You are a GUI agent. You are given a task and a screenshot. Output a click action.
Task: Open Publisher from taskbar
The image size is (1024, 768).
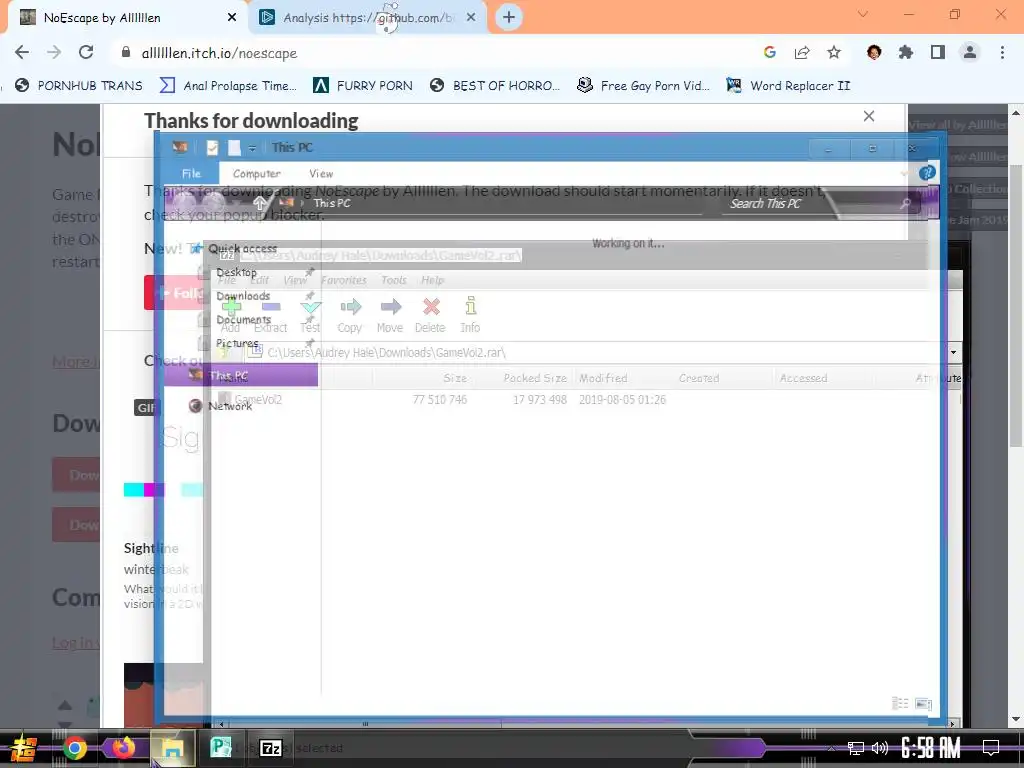click(221, 748)
